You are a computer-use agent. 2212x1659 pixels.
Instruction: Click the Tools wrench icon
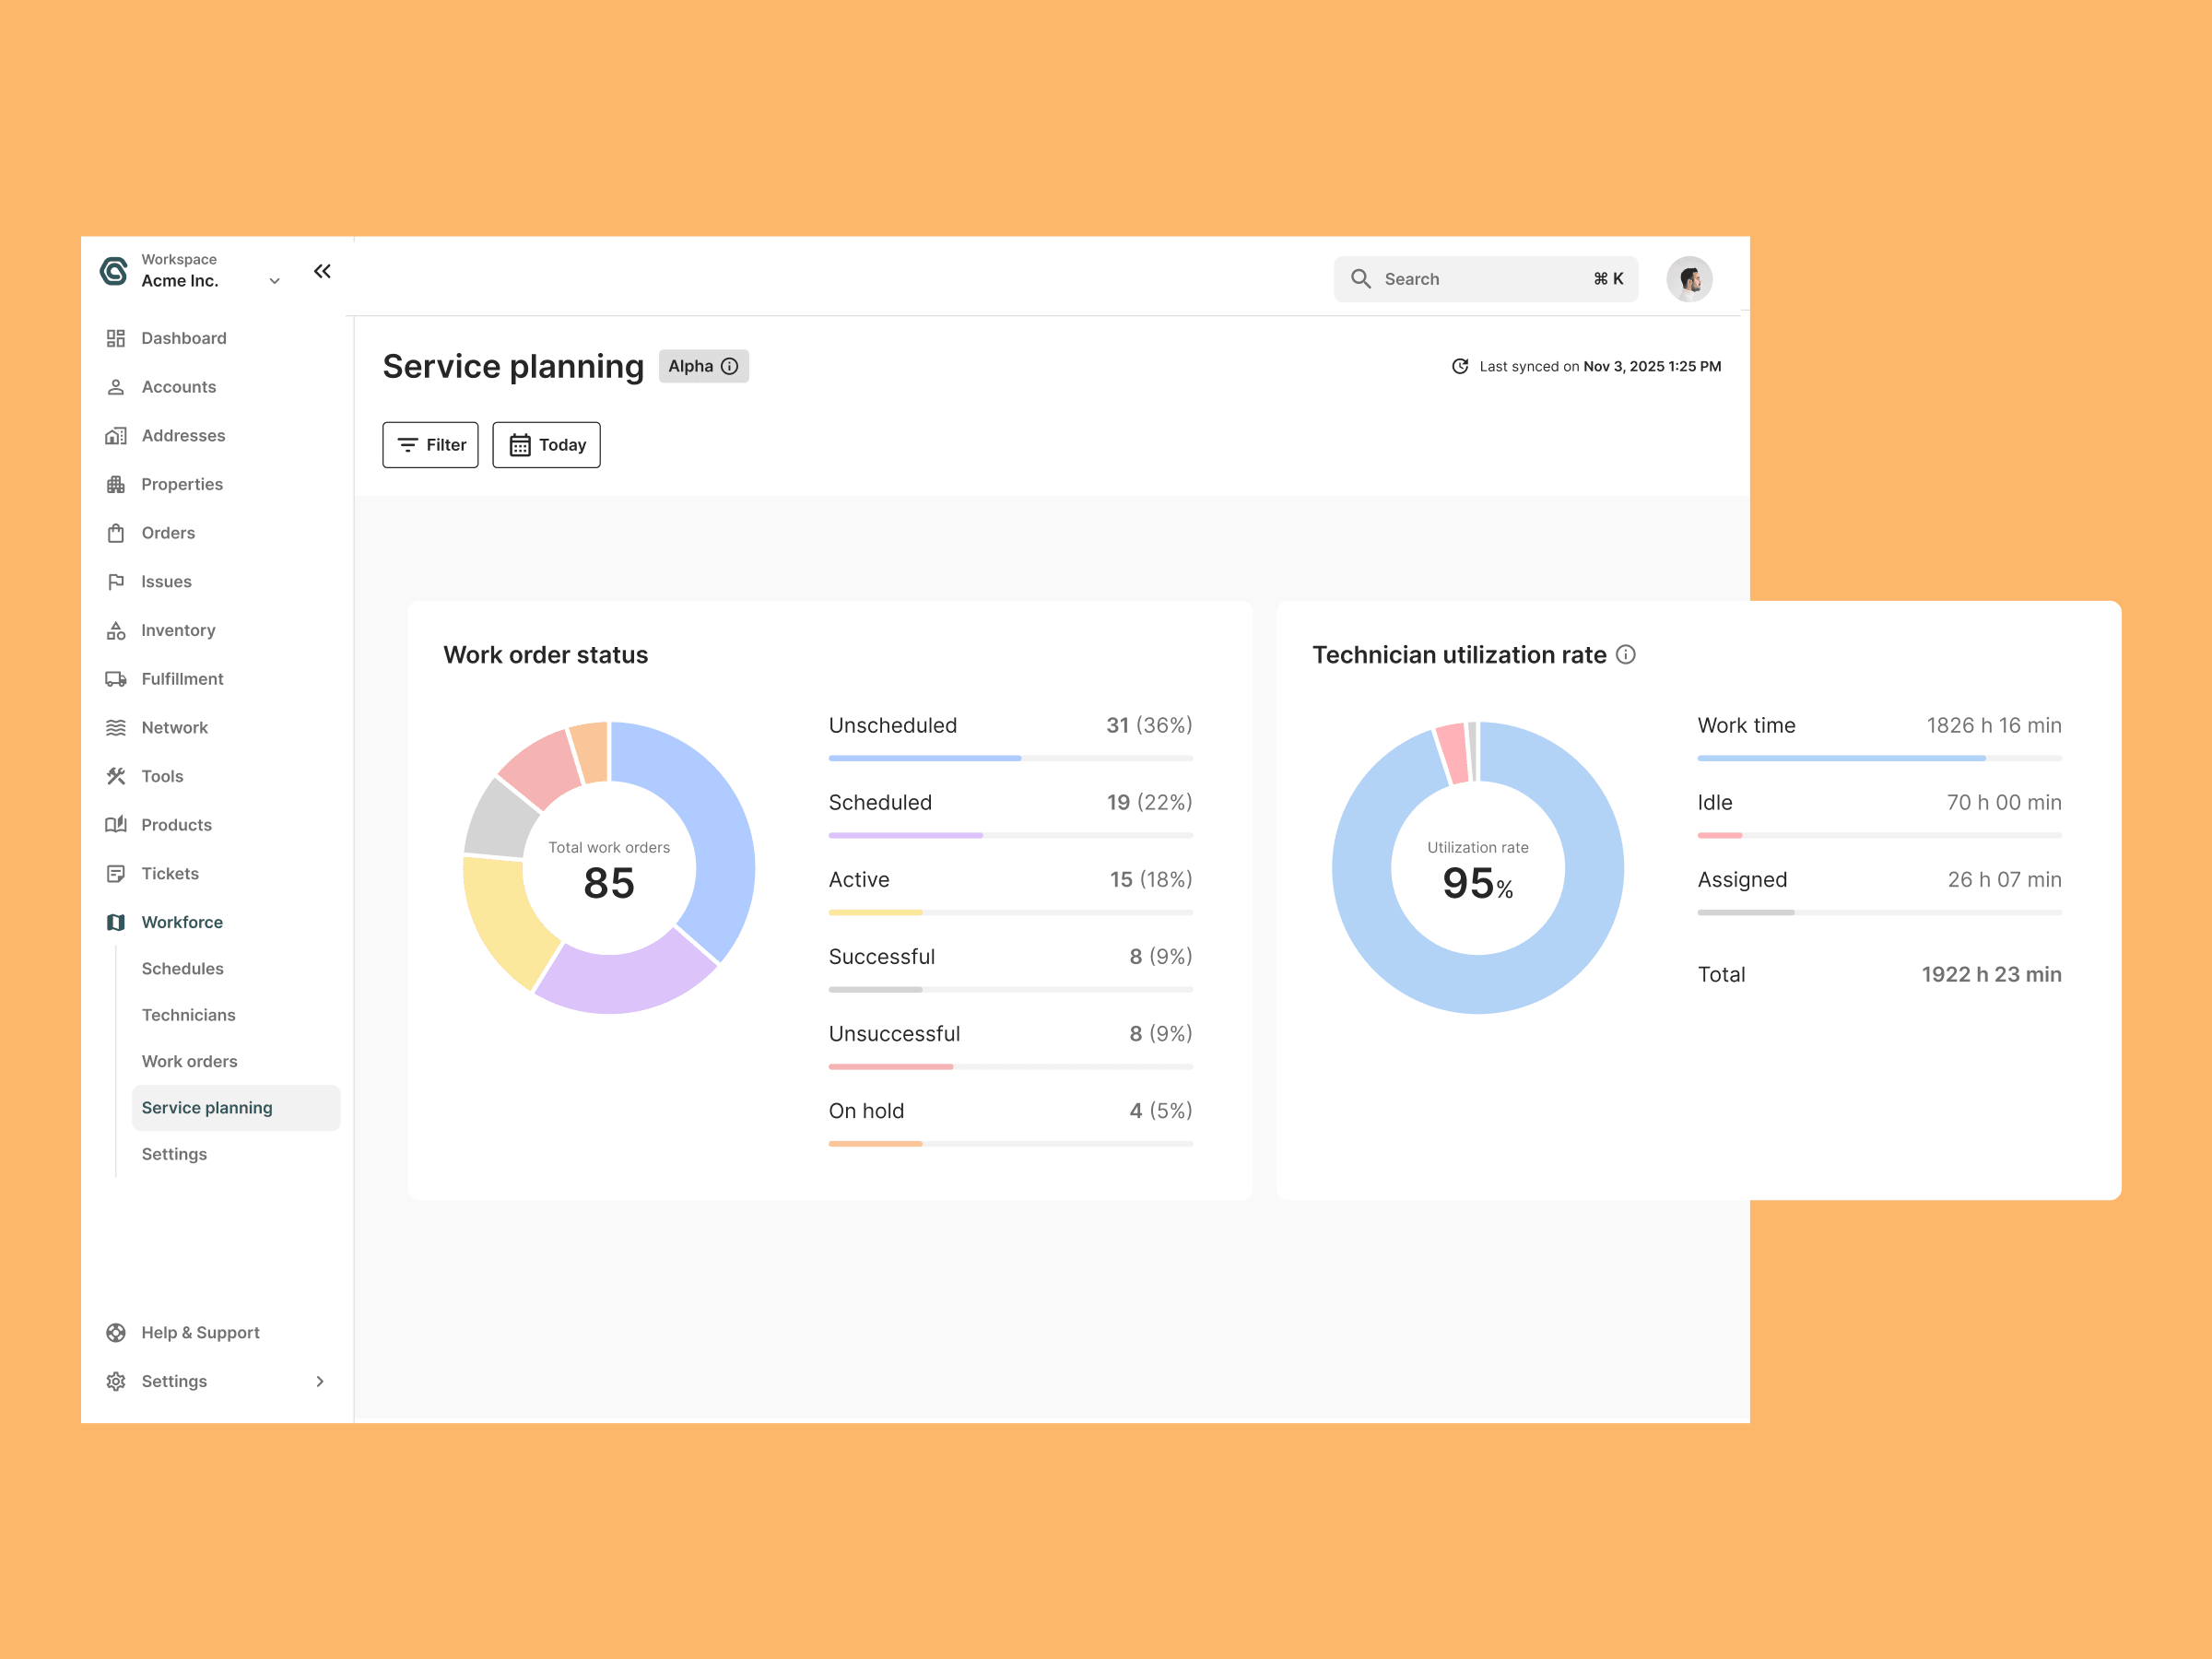point(116,776)
